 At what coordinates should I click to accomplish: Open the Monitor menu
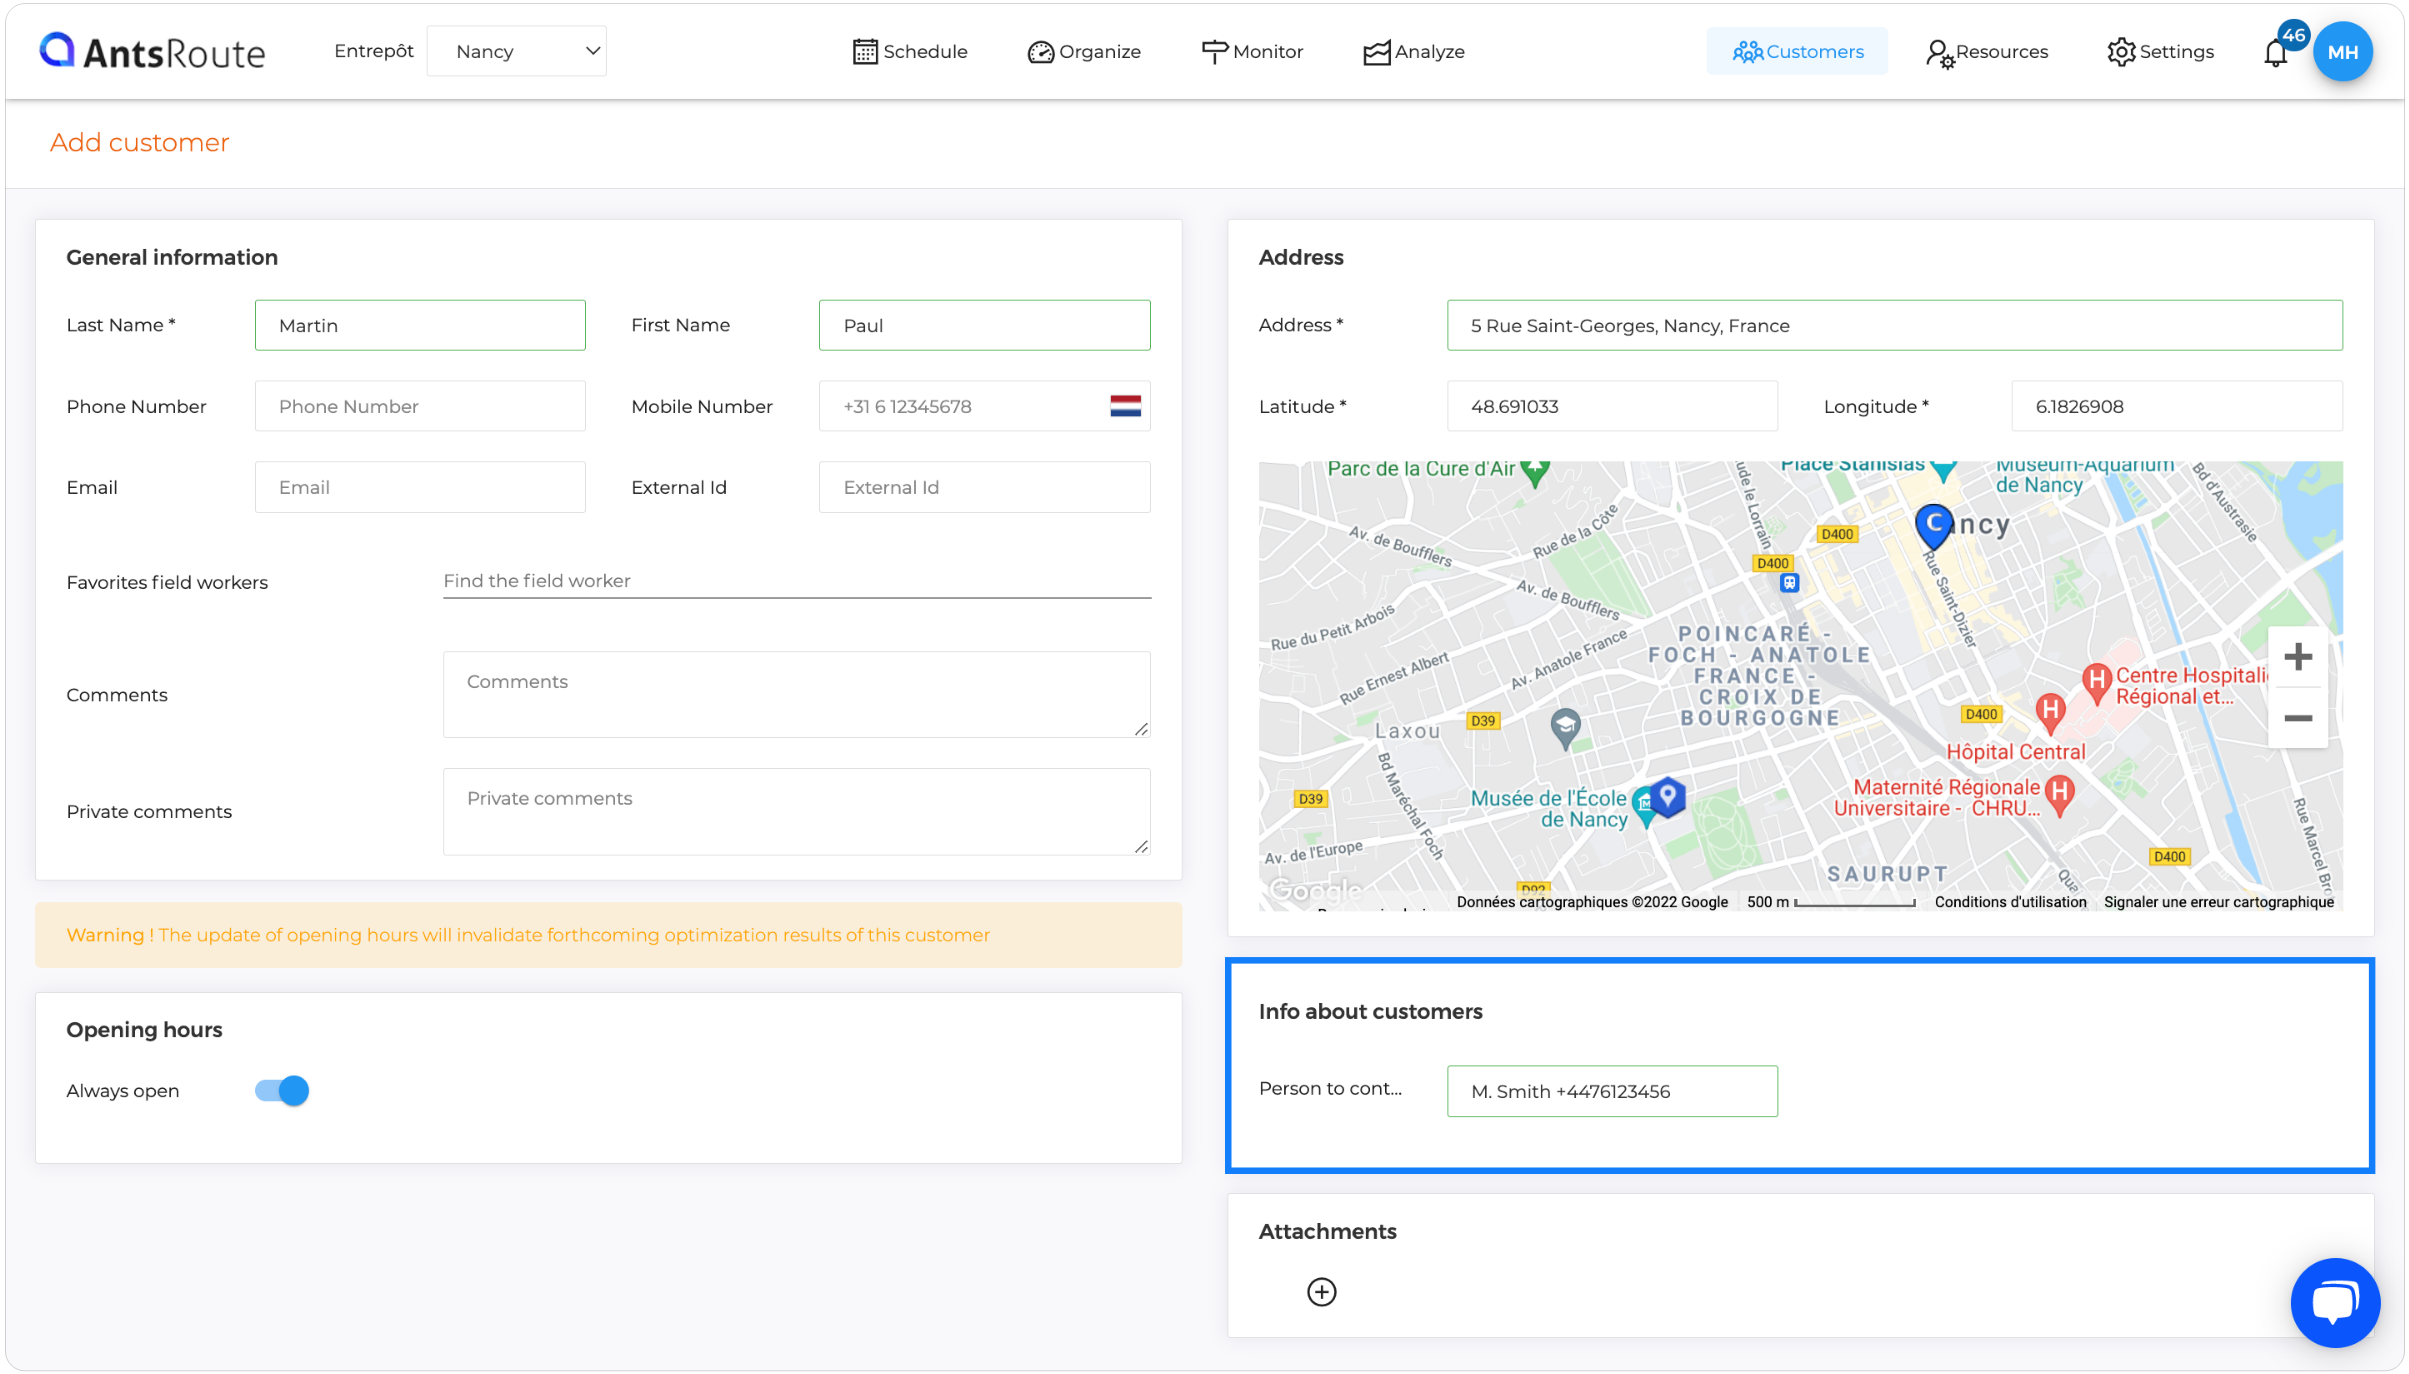[1252, 51]
